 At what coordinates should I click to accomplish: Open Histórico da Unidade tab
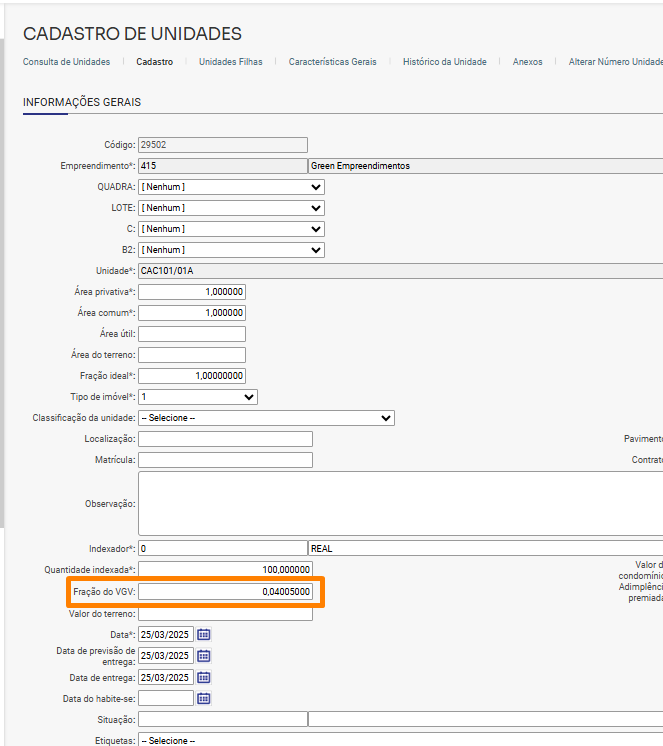(x=445, y=62)
